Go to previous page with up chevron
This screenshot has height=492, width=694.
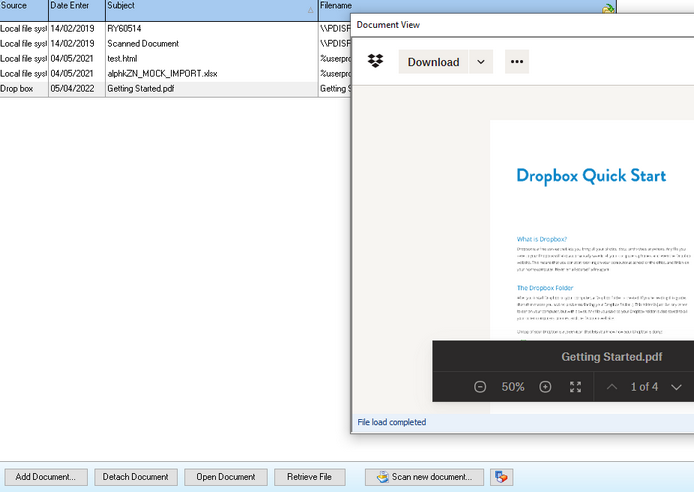612,387
